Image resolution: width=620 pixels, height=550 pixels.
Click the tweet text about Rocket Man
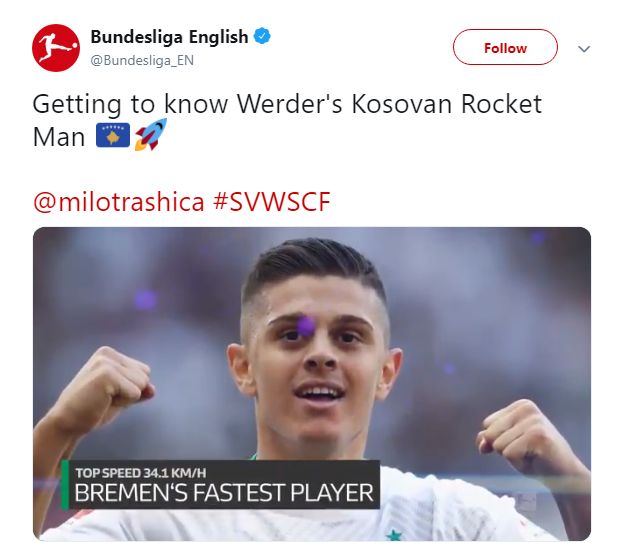(287, 121)
